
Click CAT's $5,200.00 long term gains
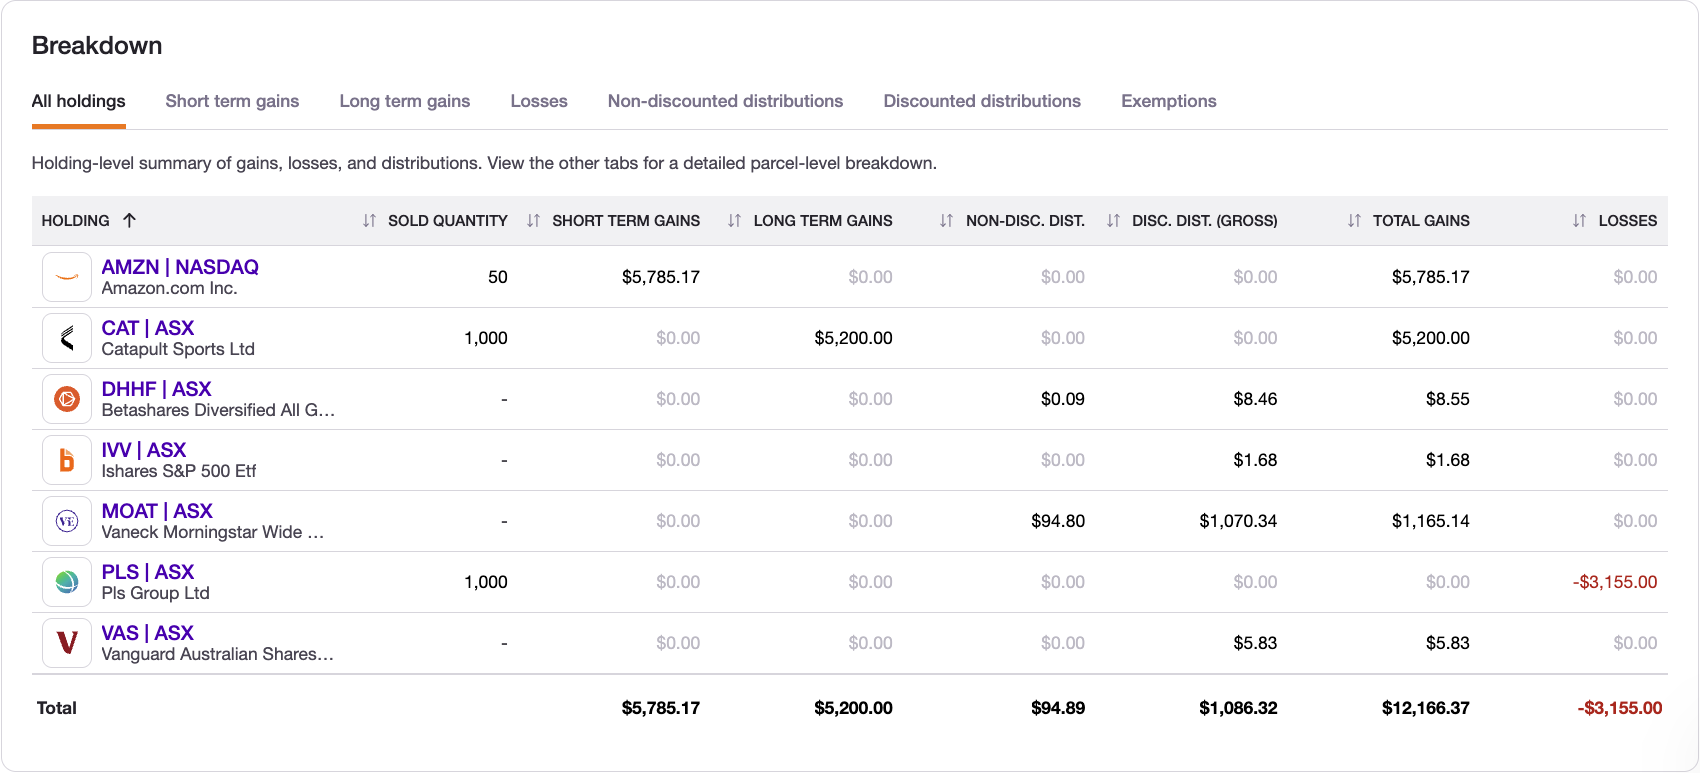coord(853,338)
